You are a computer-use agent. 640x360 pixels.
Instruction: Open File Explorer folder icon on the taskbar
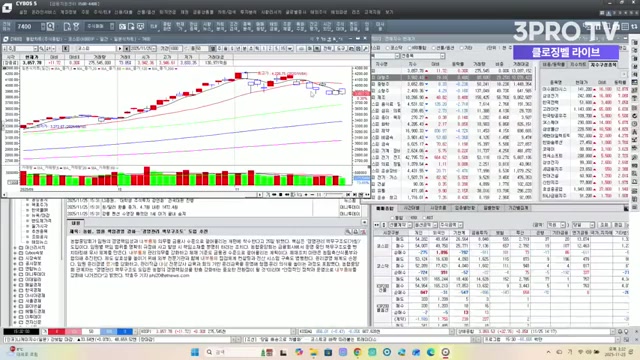(313, 352)
